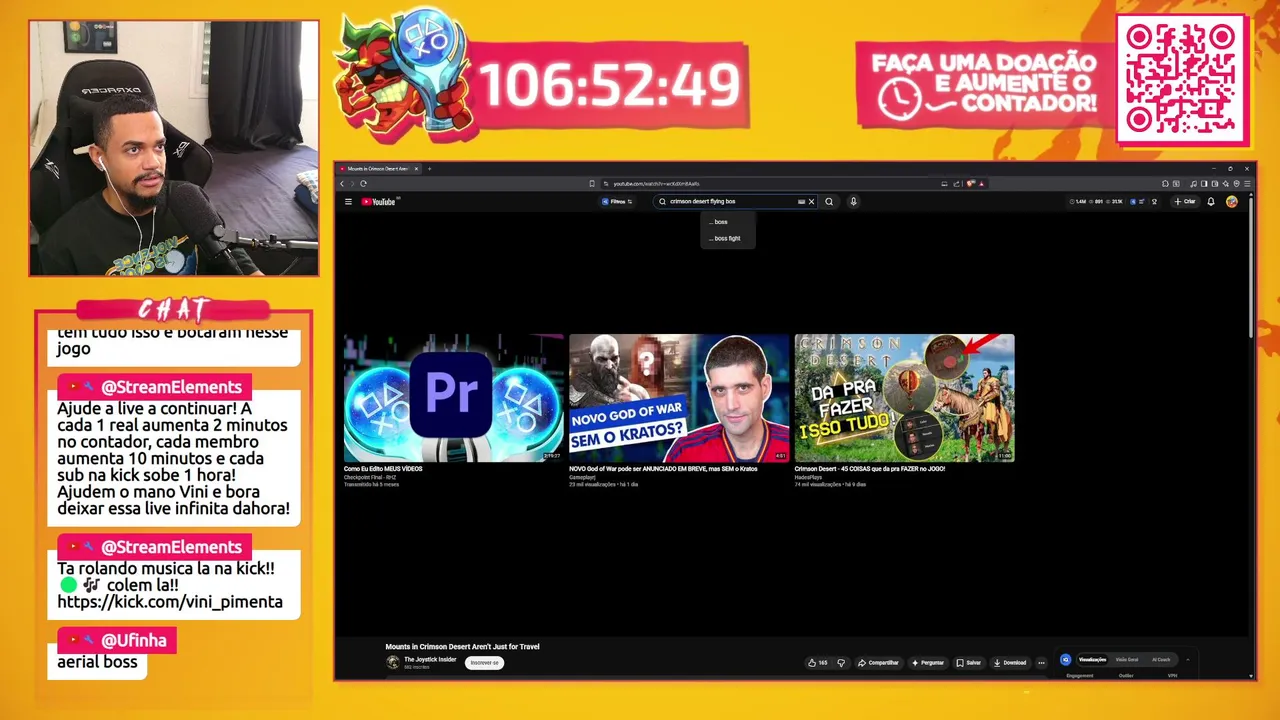Click the magnifier search button
Viewport: 1280px width, 720px height.
coord(829,202)
